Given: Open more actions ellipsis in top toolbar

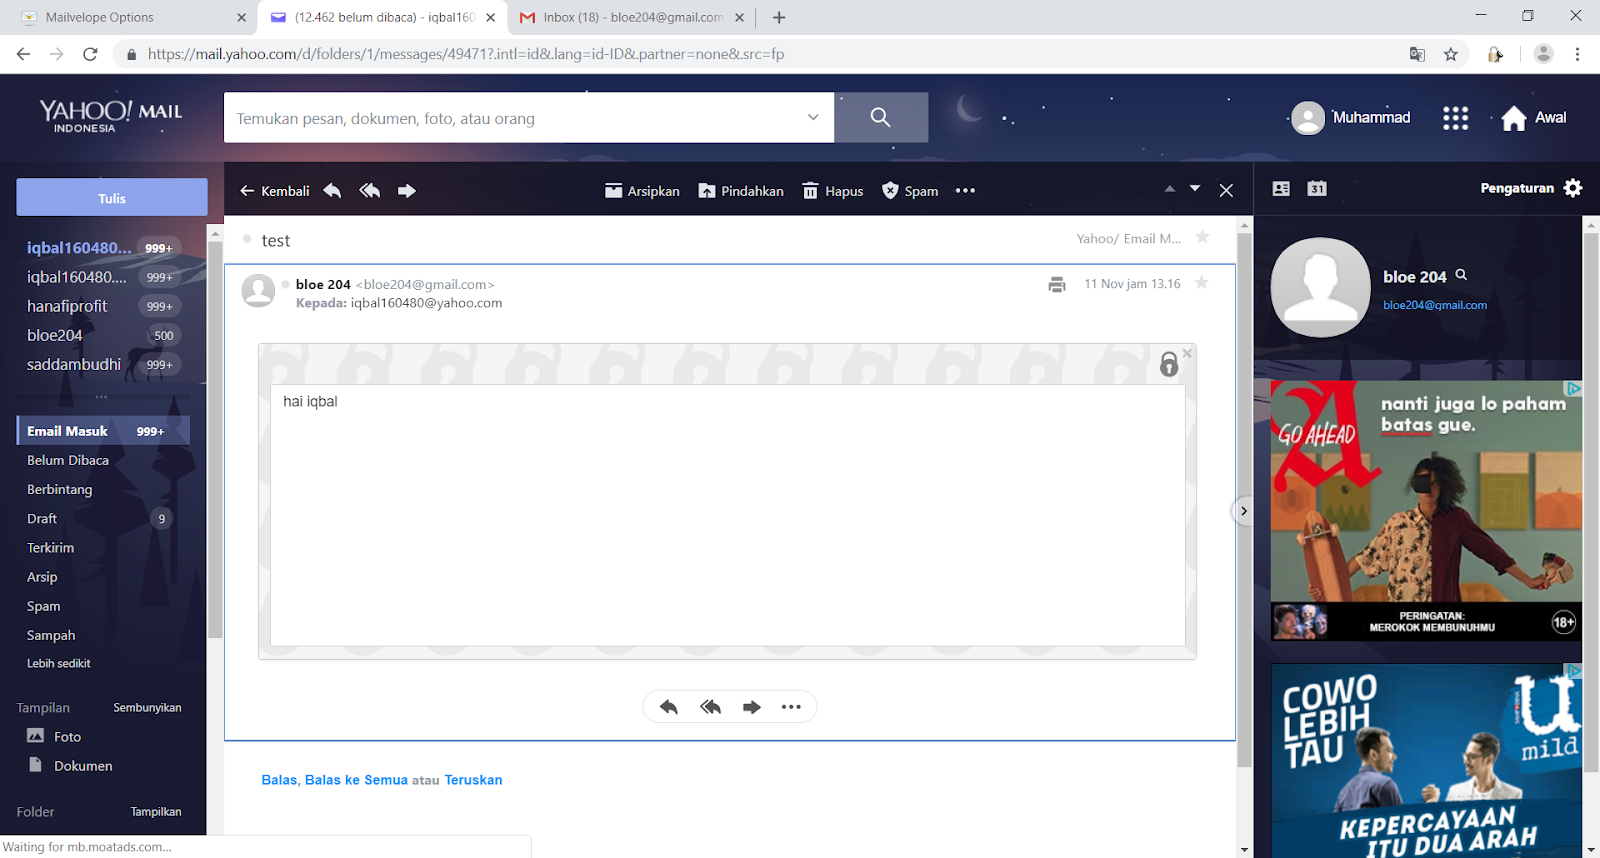Looking at the screenshot, I should (x=965, y=190).
